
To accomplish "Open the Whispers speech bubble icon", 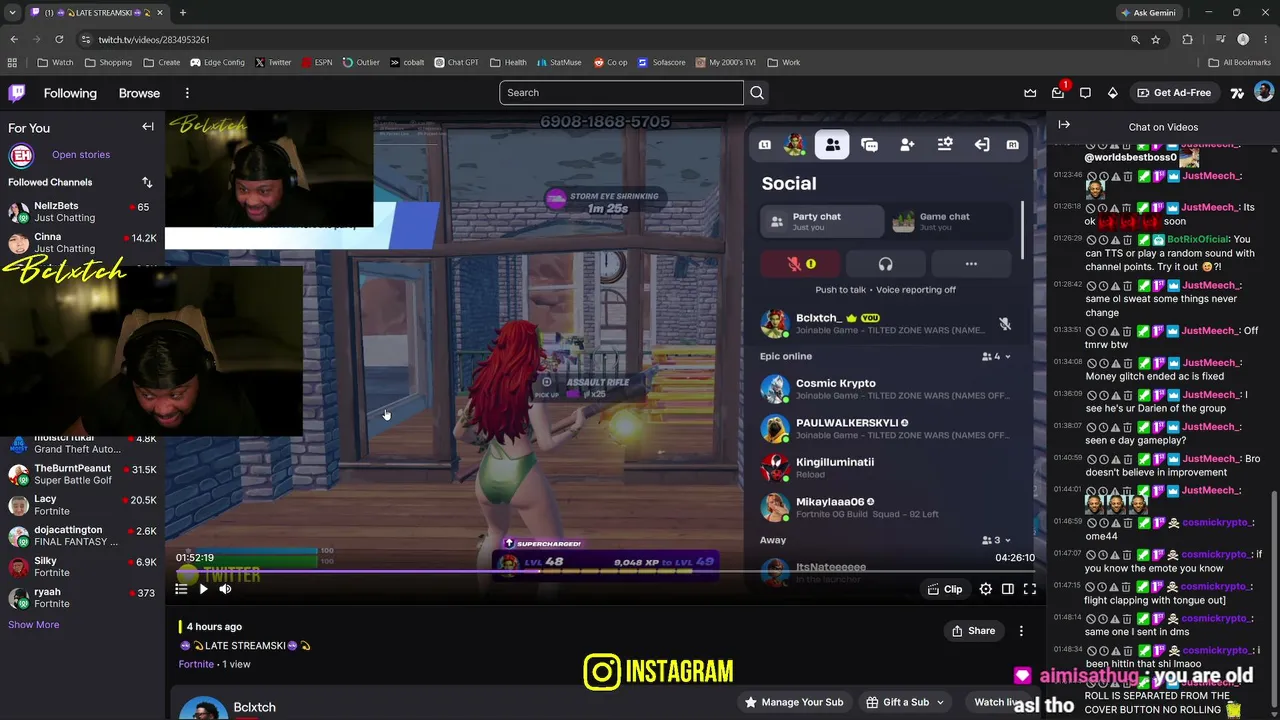I will [1085, 93].
